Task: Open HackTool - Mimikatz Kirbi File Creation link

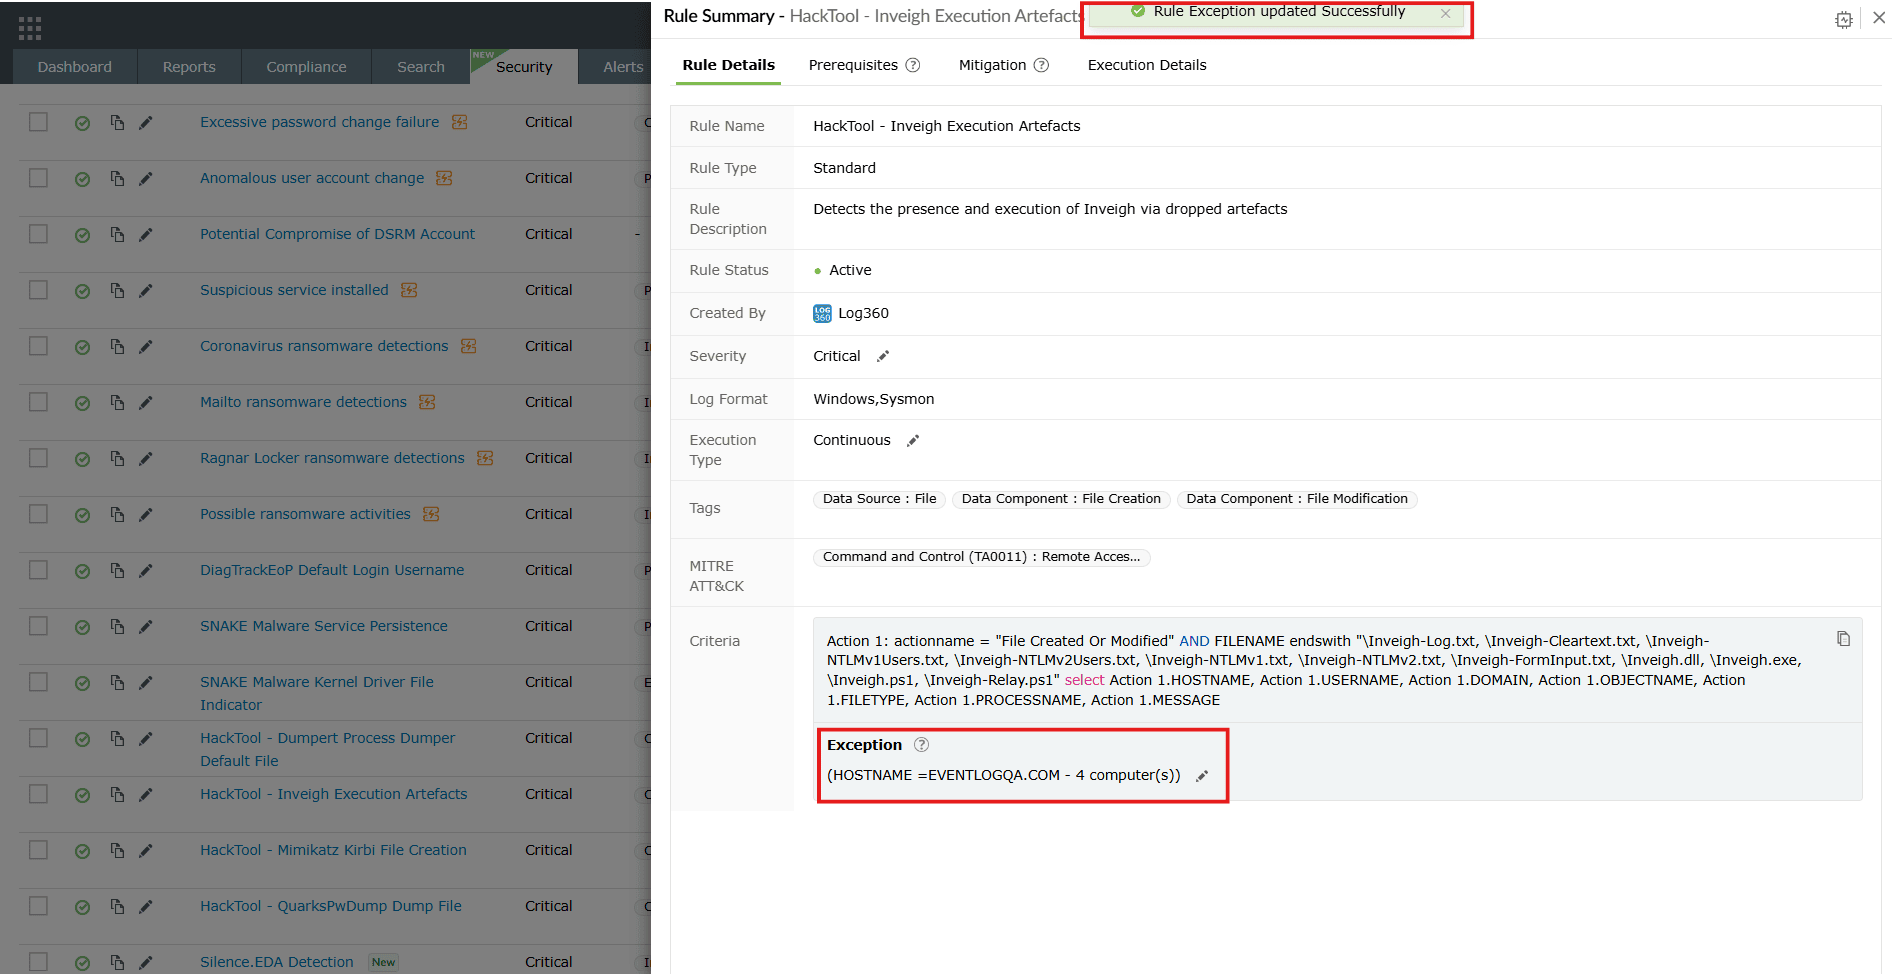Action: (x=333, y=850)
